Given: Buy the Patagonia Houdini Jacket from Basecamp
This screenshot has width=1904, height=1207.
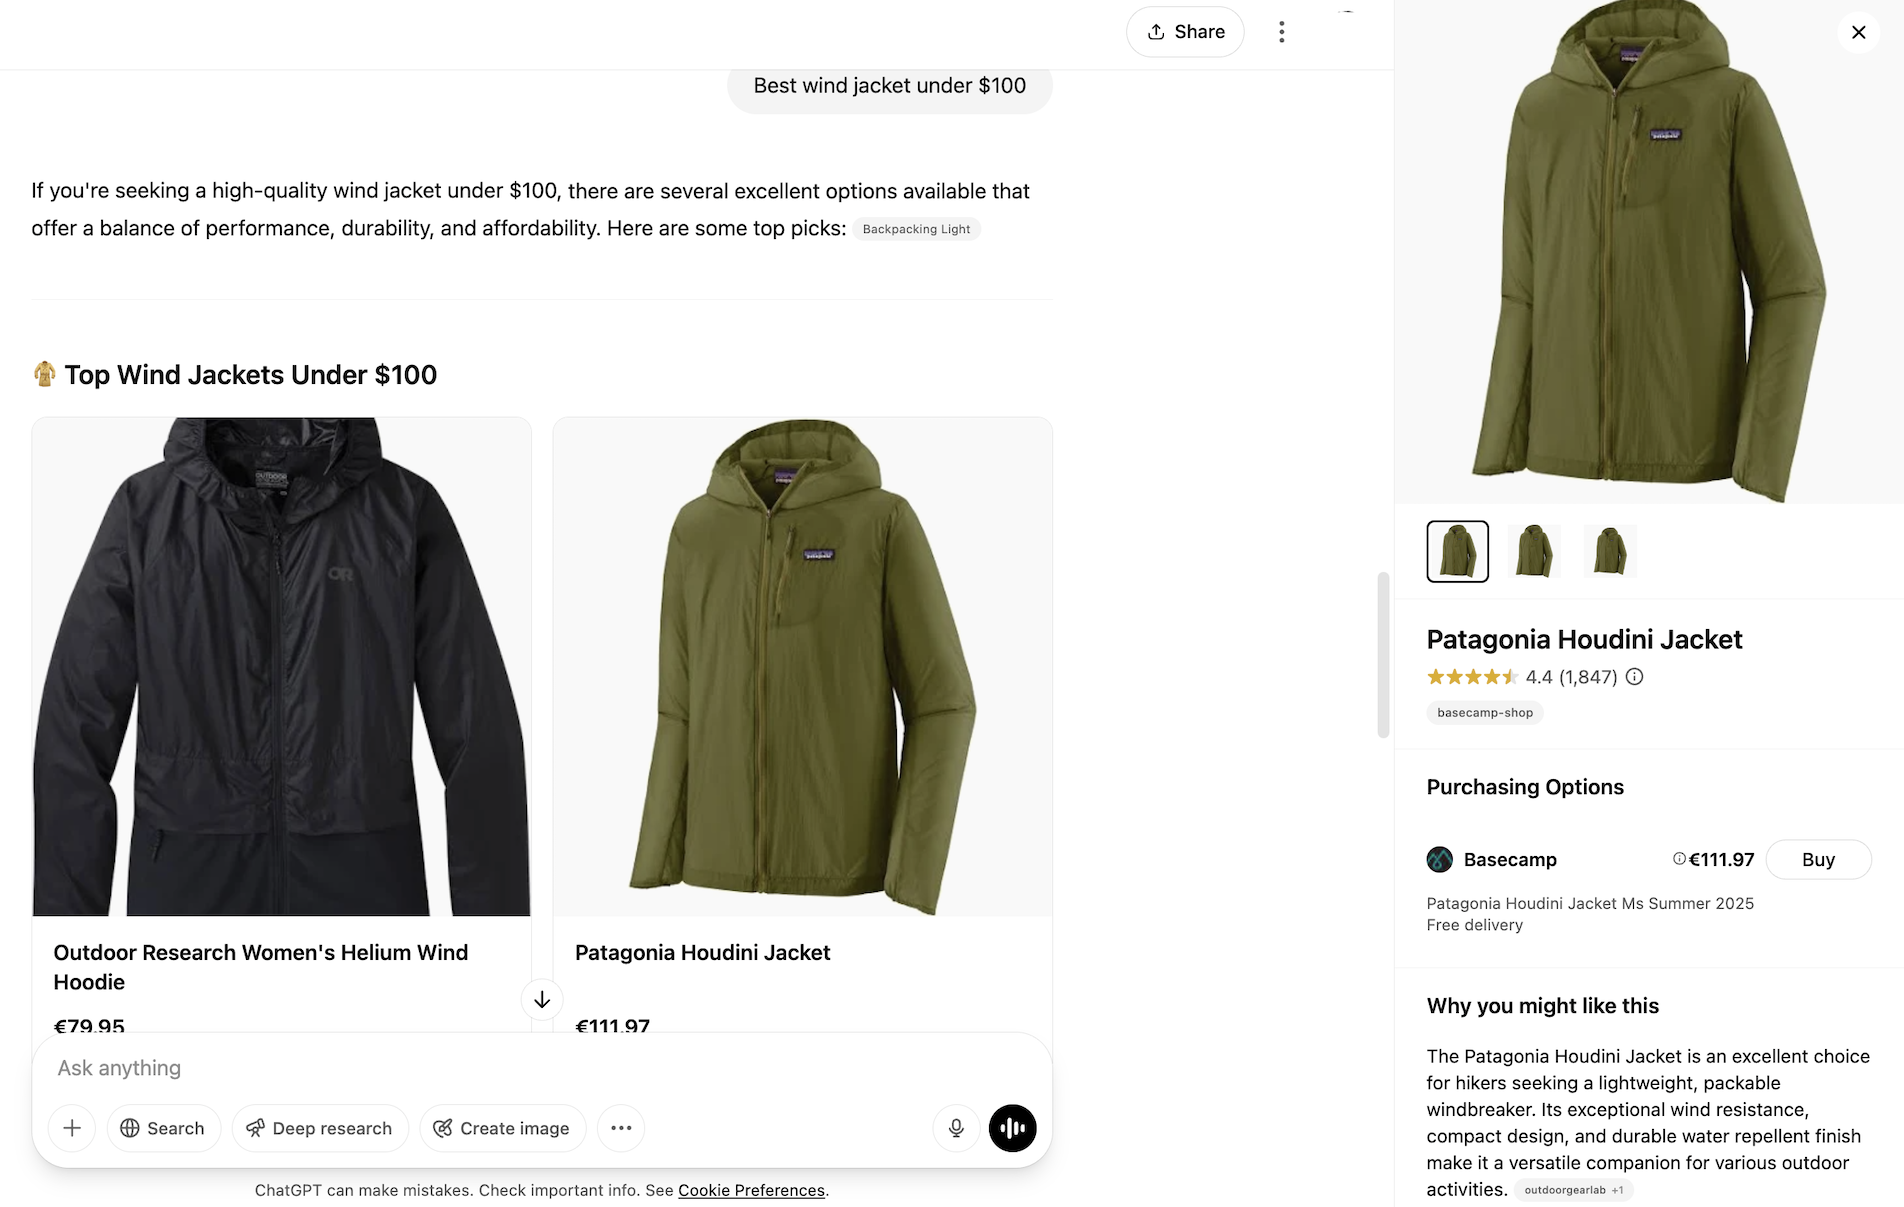Looking at the screenshot, I should click(x=1818, y=859).
